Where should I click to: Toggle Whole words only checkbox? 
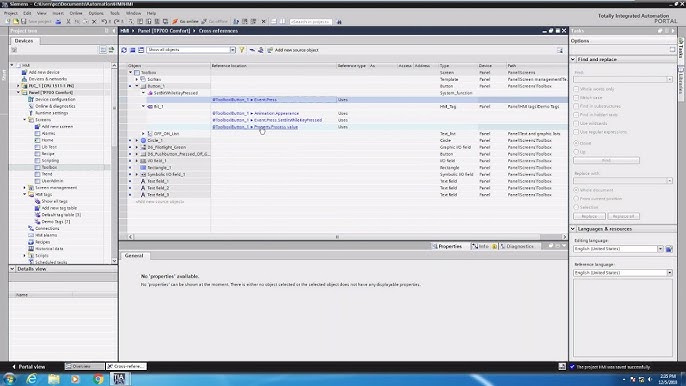click(x=576, y=89)
